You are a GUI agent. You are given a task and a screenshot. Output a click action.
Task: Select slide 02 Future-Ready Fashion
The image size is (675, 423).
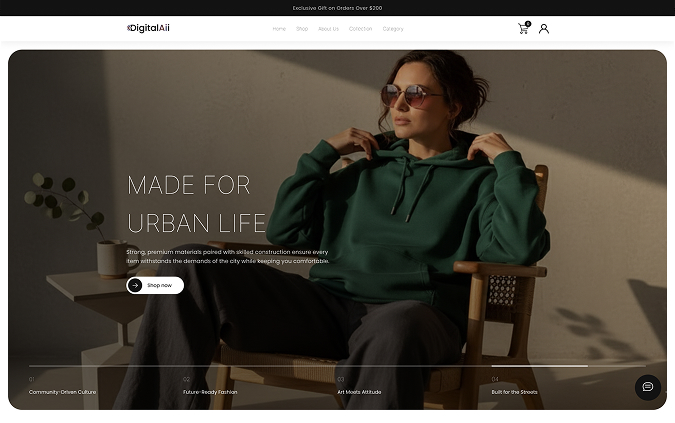pyautogui.click(x=210, y=386)
